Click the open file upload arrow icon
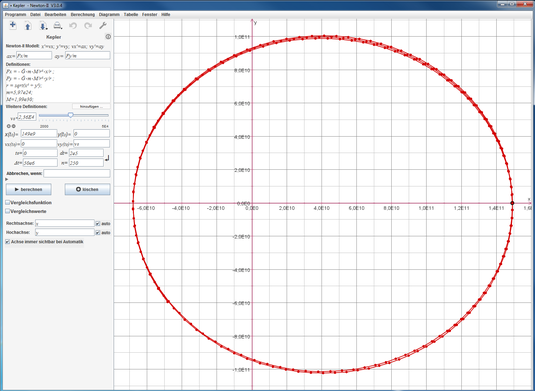The width and height of the screenshot is (535, 391). click(28, 26)
